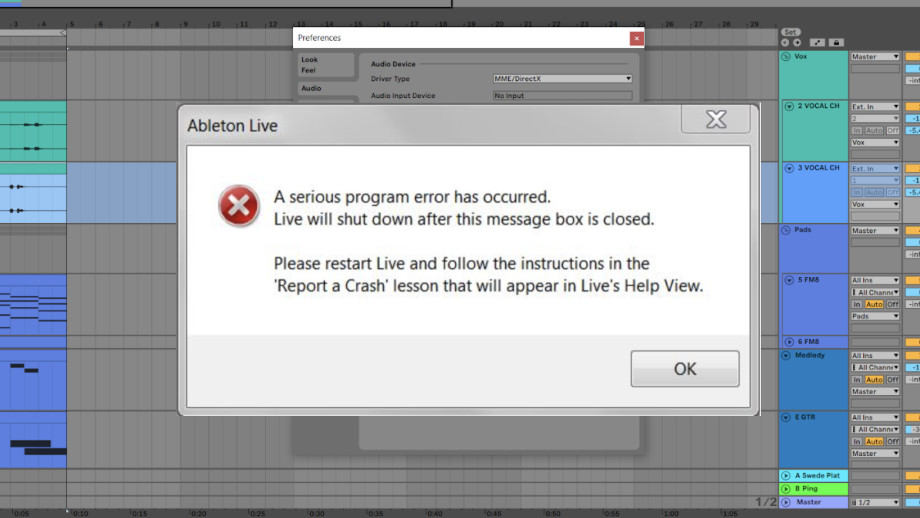The height and width of the screenshot is (518, 920).
Task: Open E GTR All Channels dropdown
Action: click(x=875, y=429)
